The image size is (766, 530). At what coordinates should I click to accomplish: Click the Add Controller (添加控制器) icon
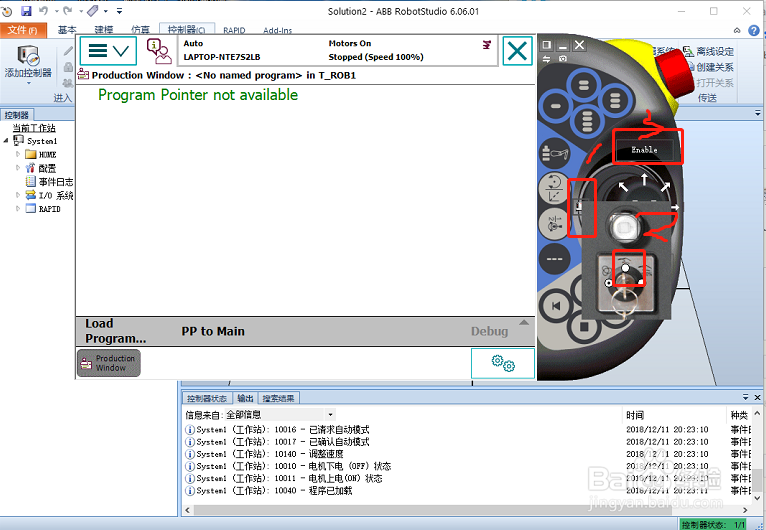click(x=28, y=56)
